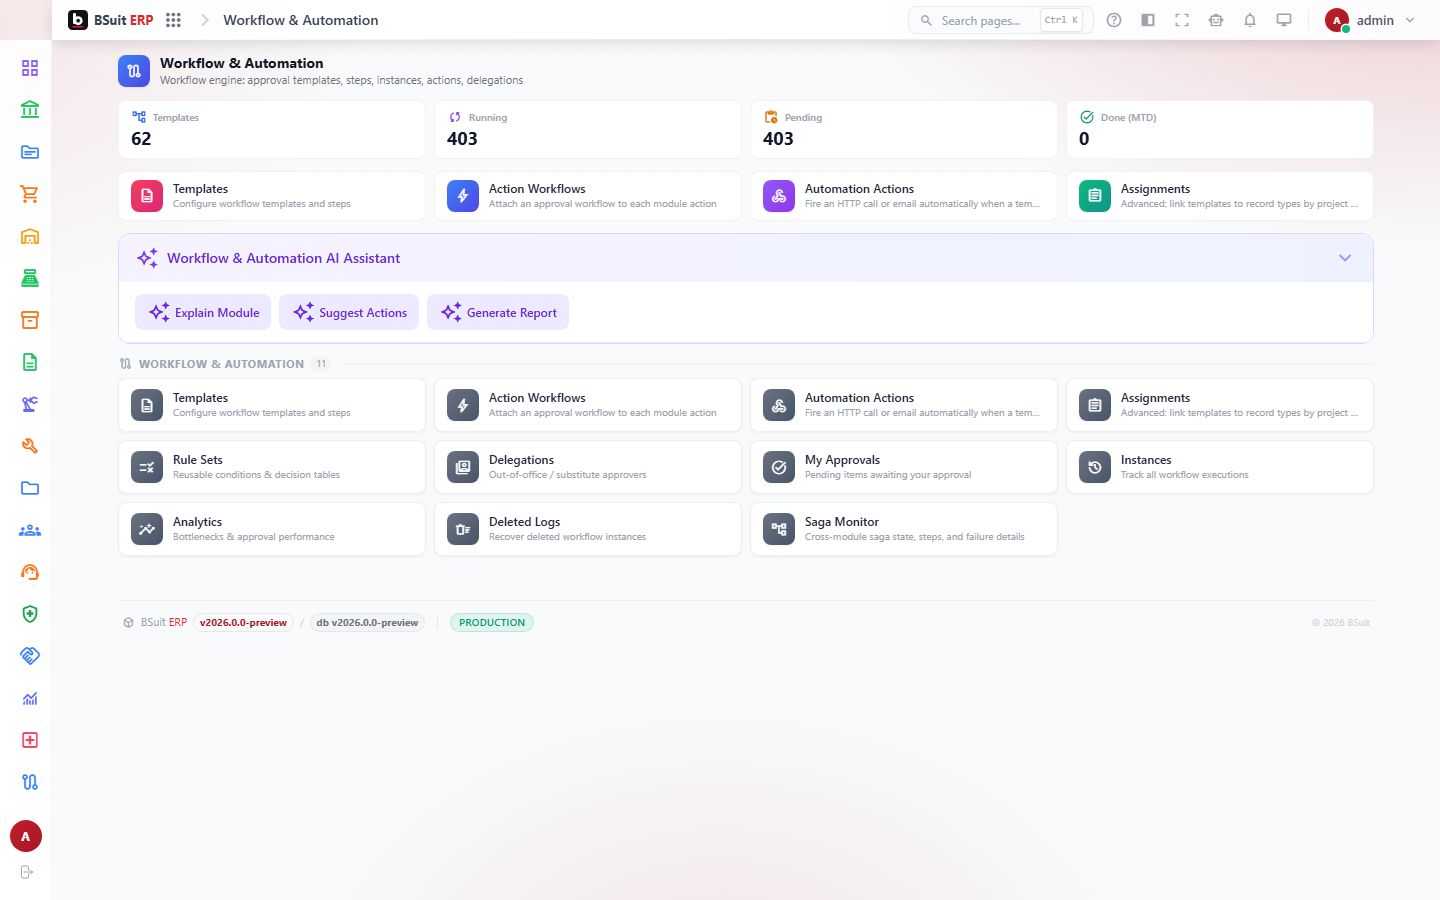Toggle the sidebar layout icon in top bar

tap(1148, 20)
